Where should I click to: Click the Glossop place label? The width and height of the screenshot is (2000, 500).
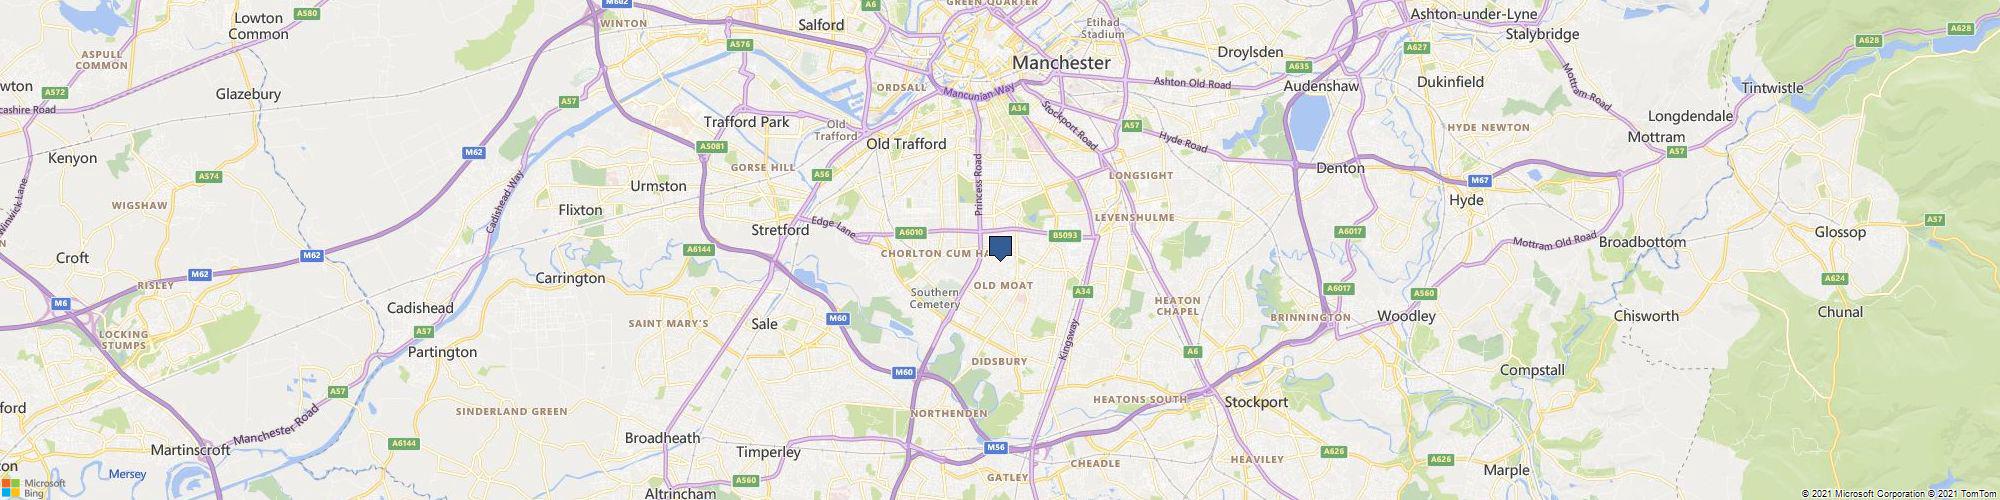pos(1840,232)
